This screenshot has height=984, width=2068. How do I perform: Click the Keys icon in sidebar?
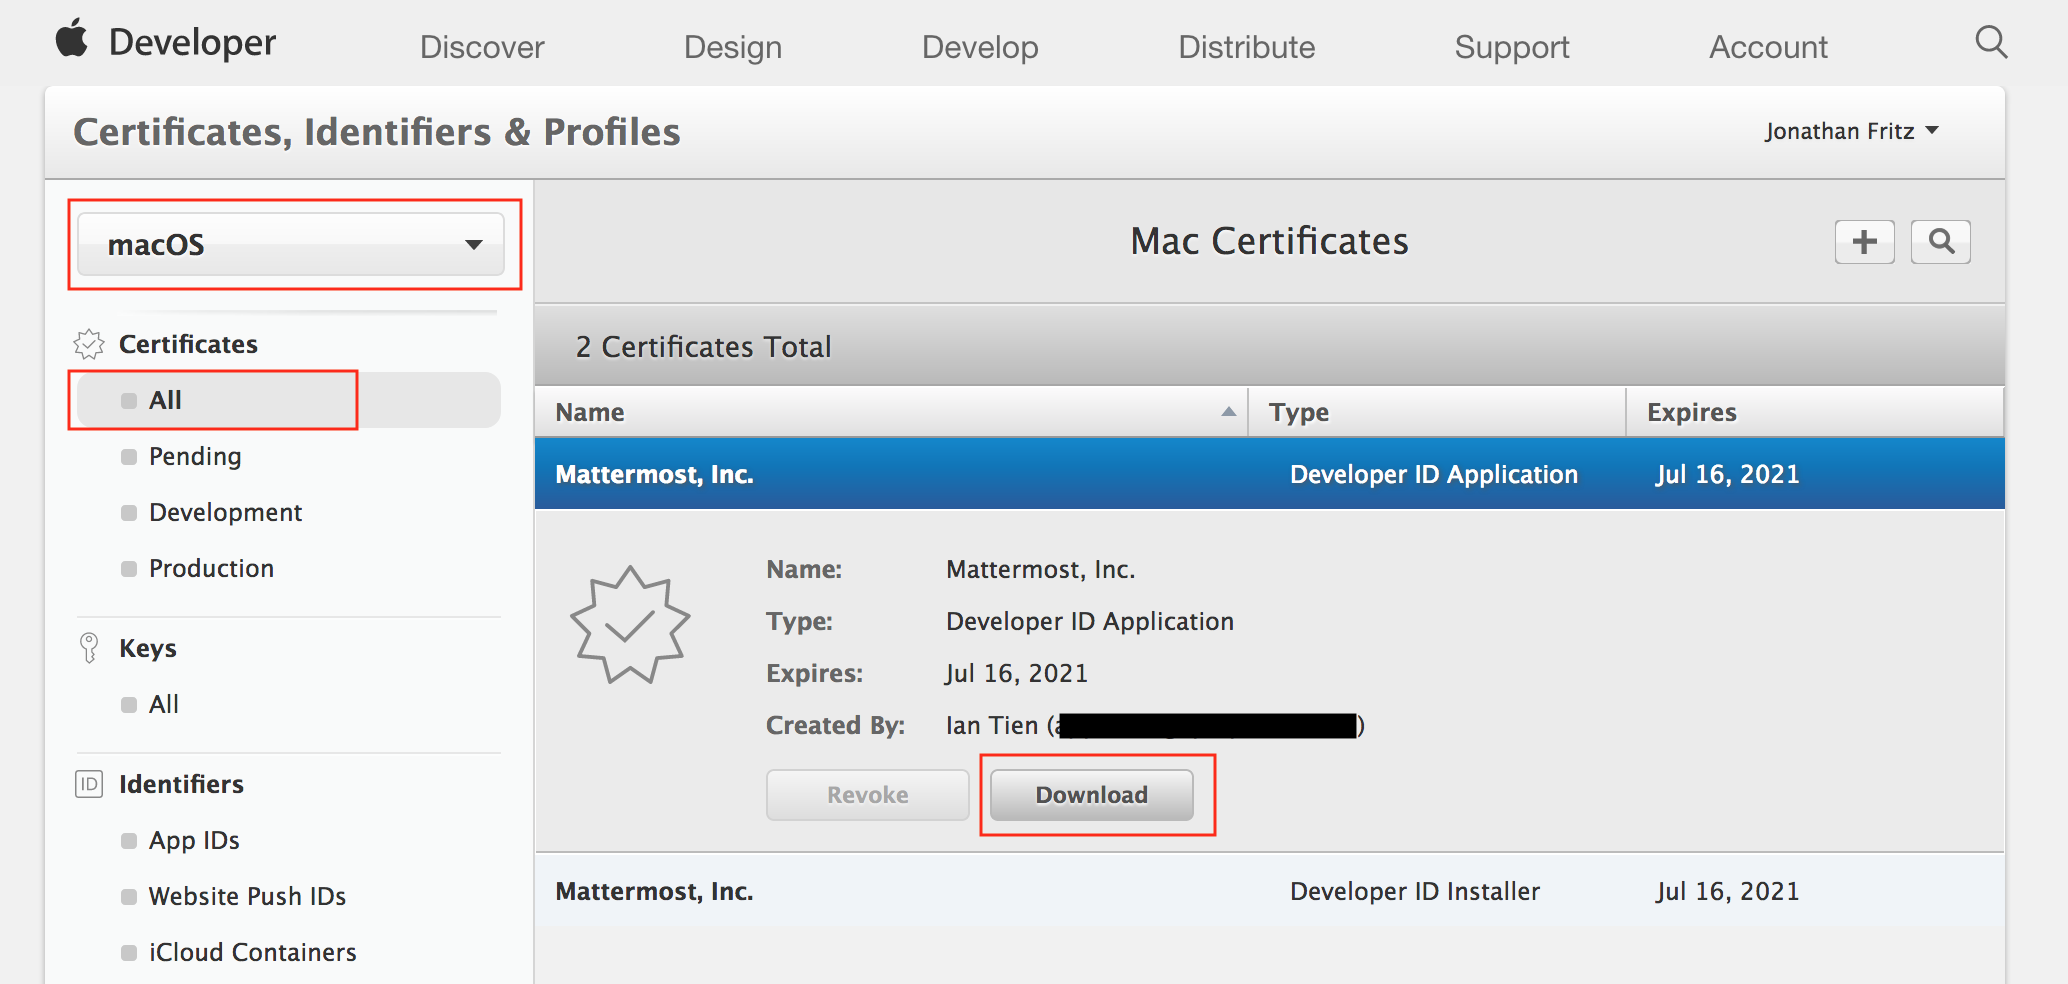[x=89, y=648]
